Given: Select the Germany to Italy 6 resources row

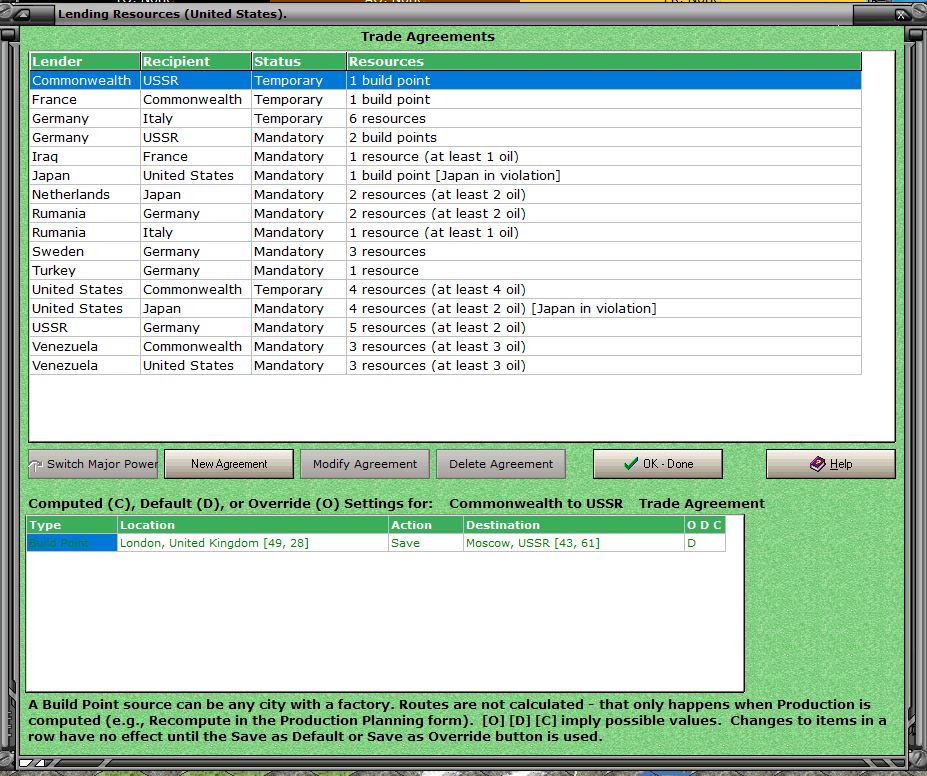Looking at the screenshot, I should [x=446, y=118].
